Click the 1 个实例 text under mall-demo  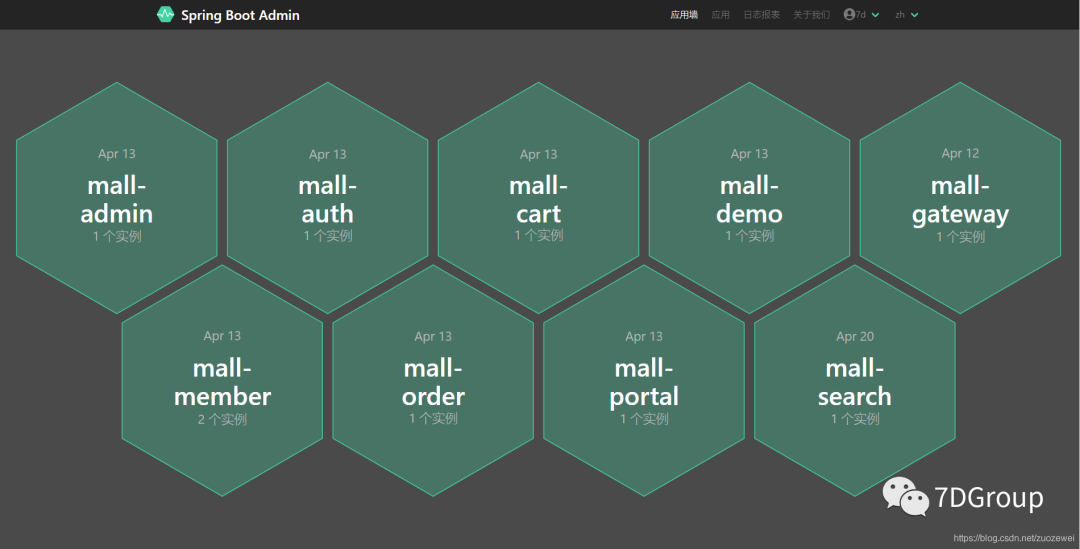(749, 236)
